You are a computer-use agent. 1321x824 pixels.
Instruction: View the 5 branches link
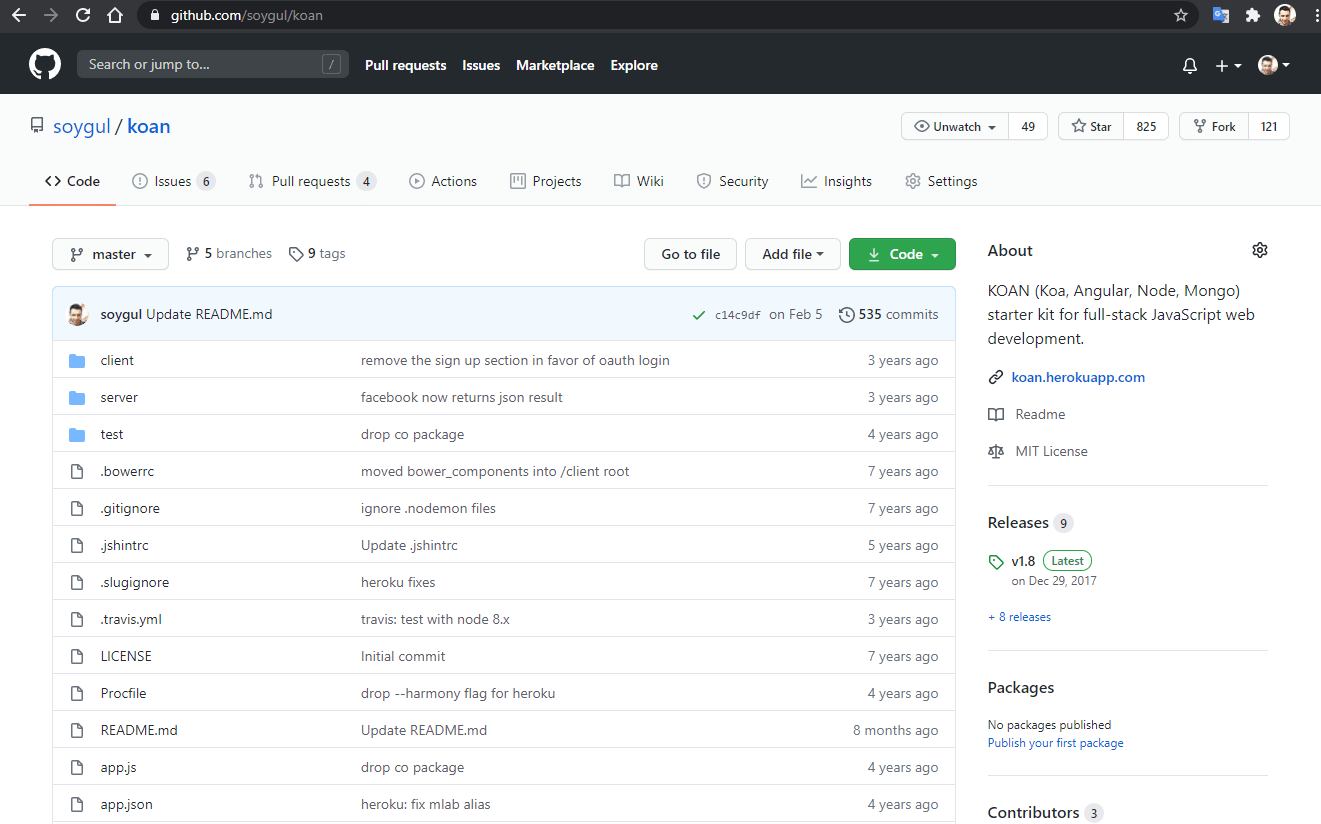click(229, 254)
